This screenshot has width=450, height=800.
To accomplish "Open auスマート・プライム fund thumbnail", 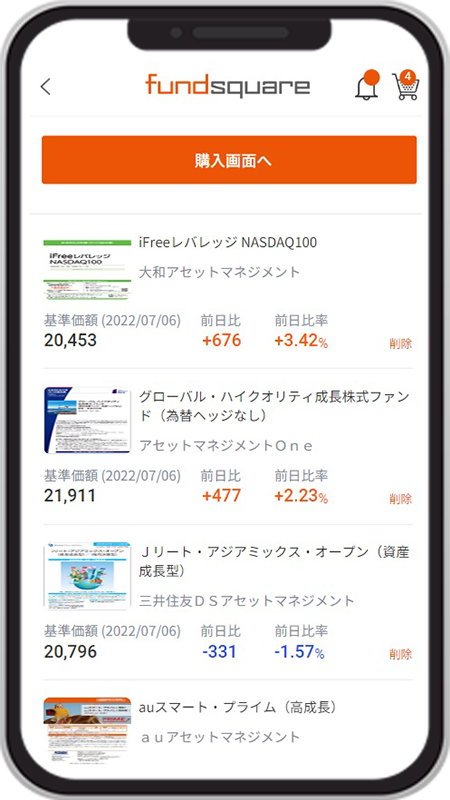I will pos(87,730).
